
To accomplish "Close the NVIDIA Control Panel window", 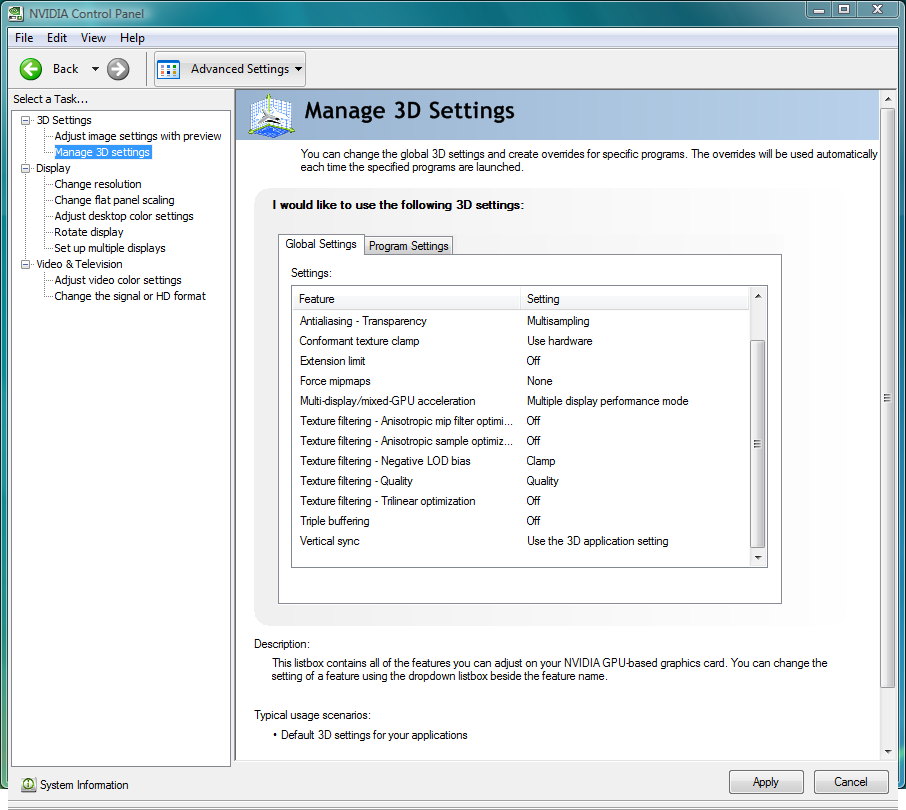I will coord(877,10).
